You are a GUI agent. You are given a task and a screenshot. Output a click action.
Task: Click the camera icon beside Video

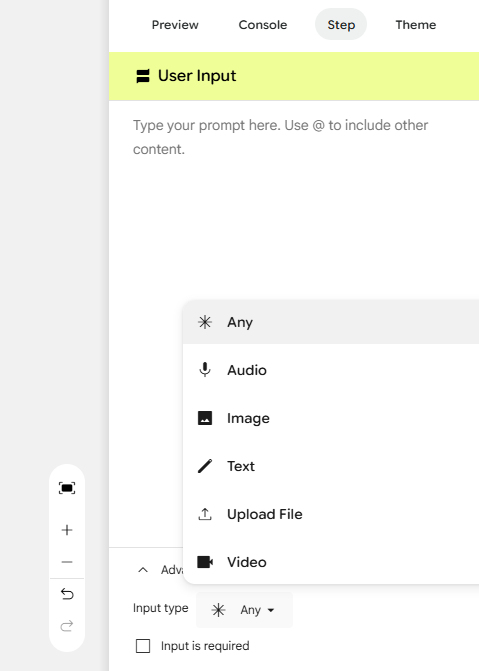point(205,562)
